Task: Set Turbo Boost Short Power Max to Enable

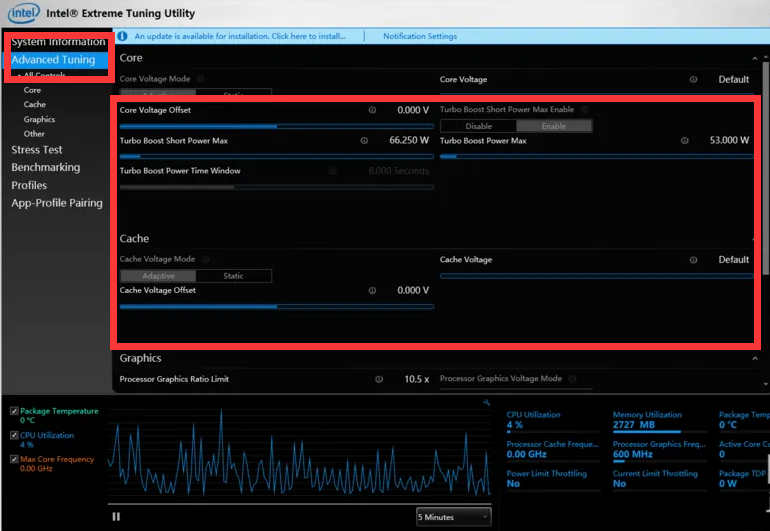Action: (554, 126)
